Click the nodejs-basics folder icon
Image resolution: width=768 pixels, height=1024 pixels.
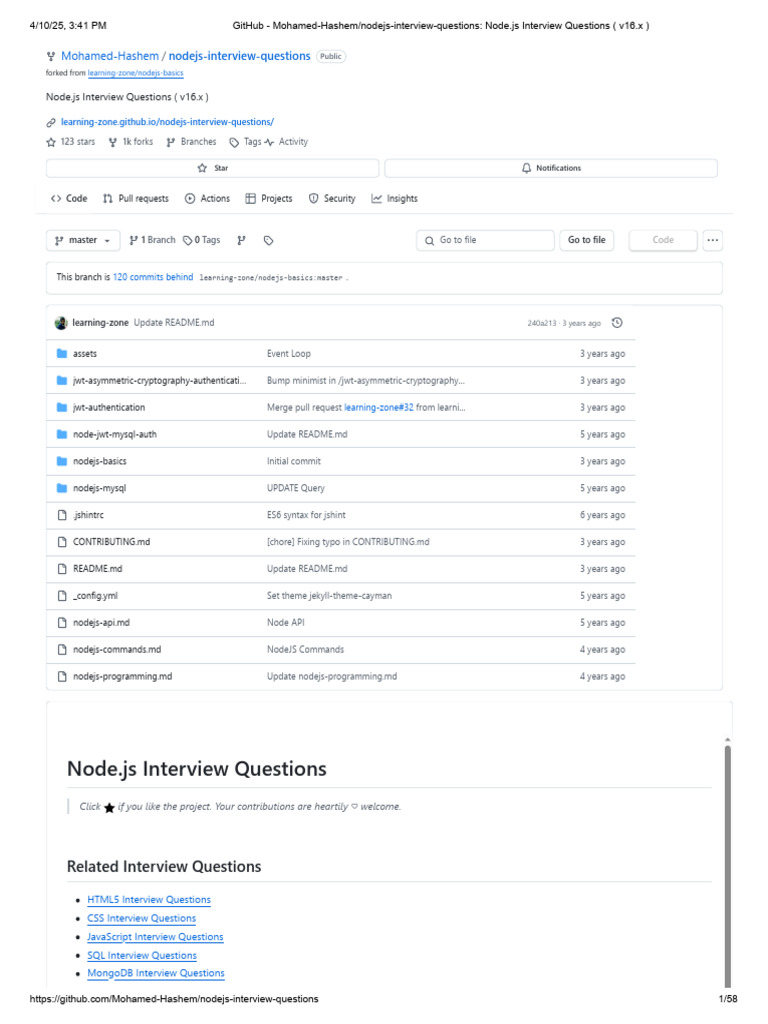pos(62,461)
